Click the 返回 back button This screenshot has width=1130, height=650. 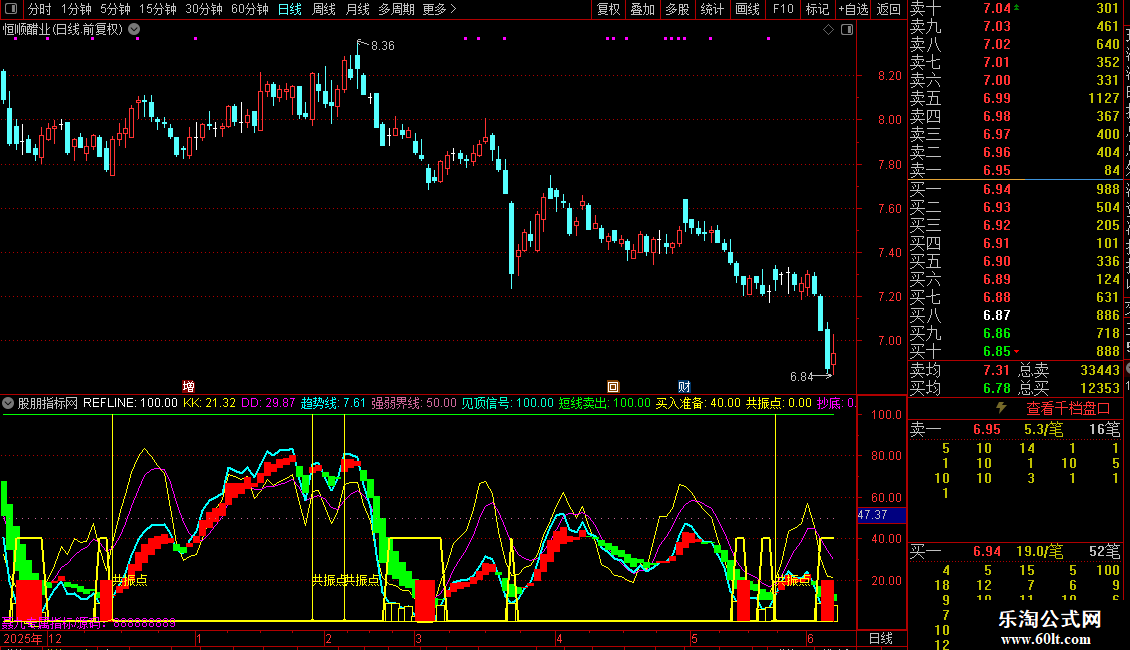pos(889,9)
